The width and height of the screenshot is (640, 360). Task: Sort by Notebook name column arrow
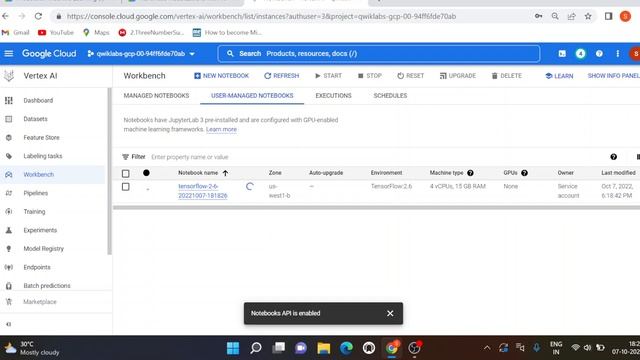225,173
